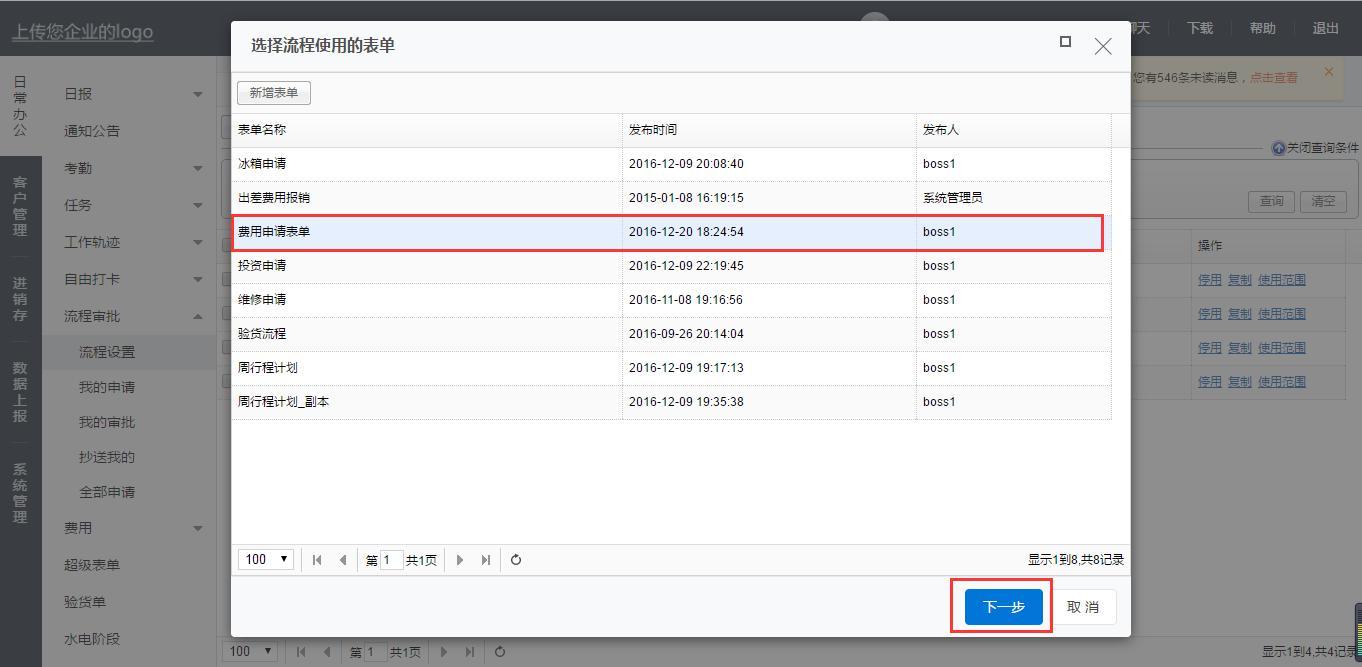Go to first page in dialog pager

317,560
